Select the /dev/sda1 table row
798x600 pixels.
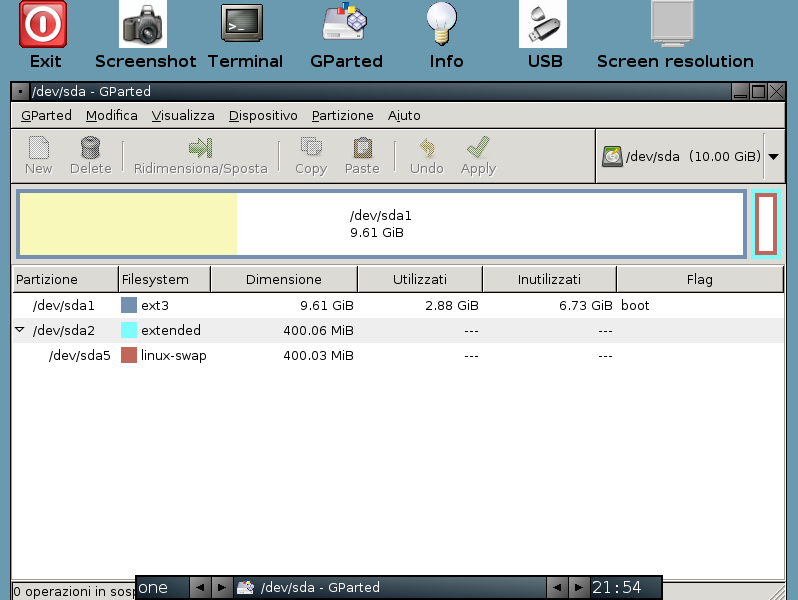(x=398, y=305)
